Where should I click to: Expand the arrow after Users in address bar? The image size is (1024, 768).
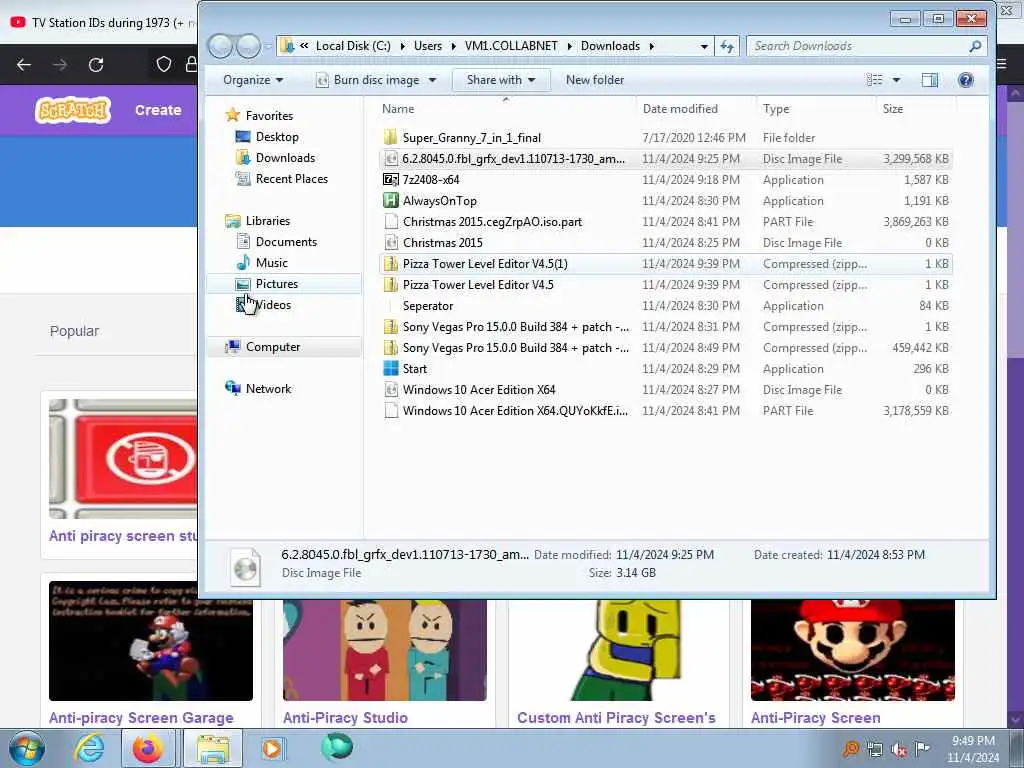coord(453,46)
